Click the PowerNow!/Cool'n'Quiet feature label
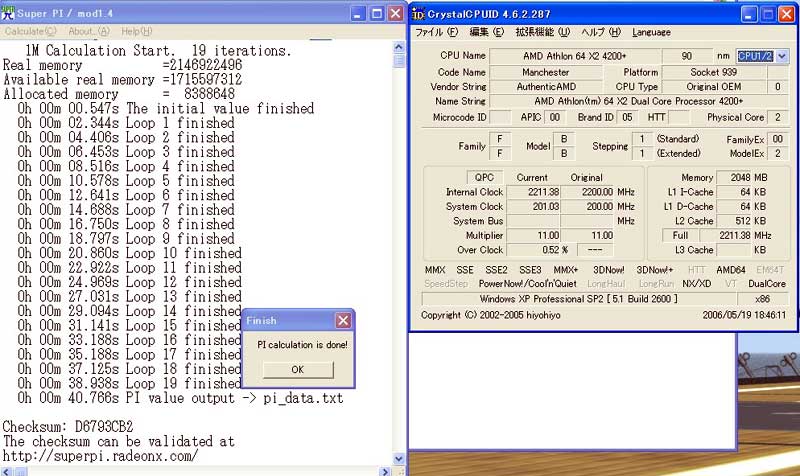This screenshot has width=800, height=476. [527, 284]
